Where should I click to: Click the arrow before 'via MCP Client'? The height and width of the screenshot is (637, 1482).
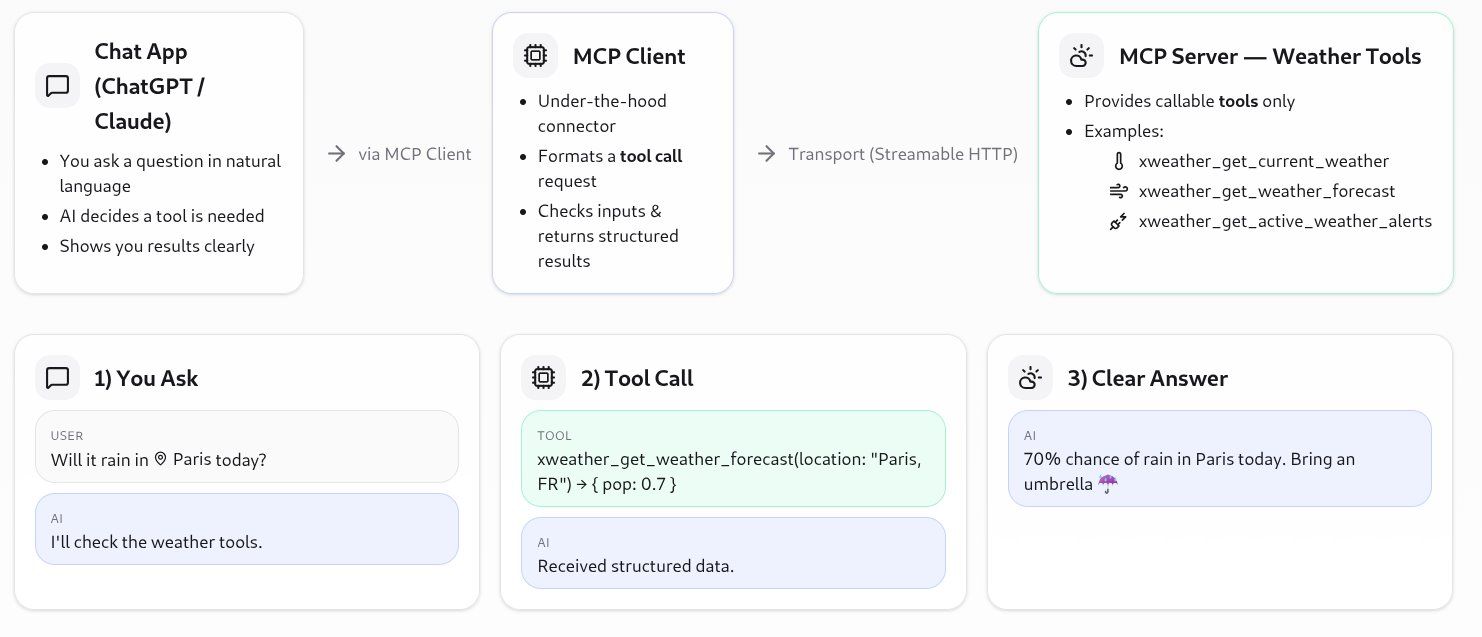point(337,154)
